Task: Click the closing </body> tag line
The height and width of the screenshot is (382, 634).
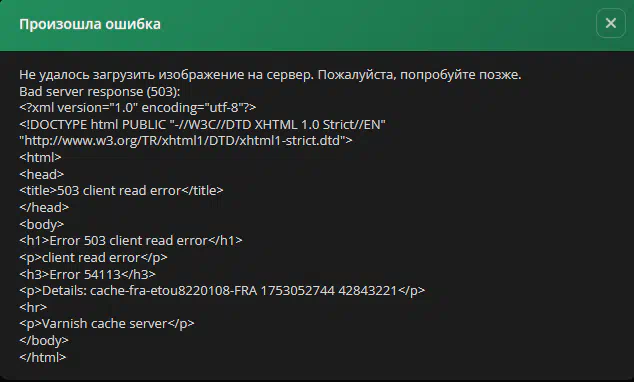Action: point(44,340)
